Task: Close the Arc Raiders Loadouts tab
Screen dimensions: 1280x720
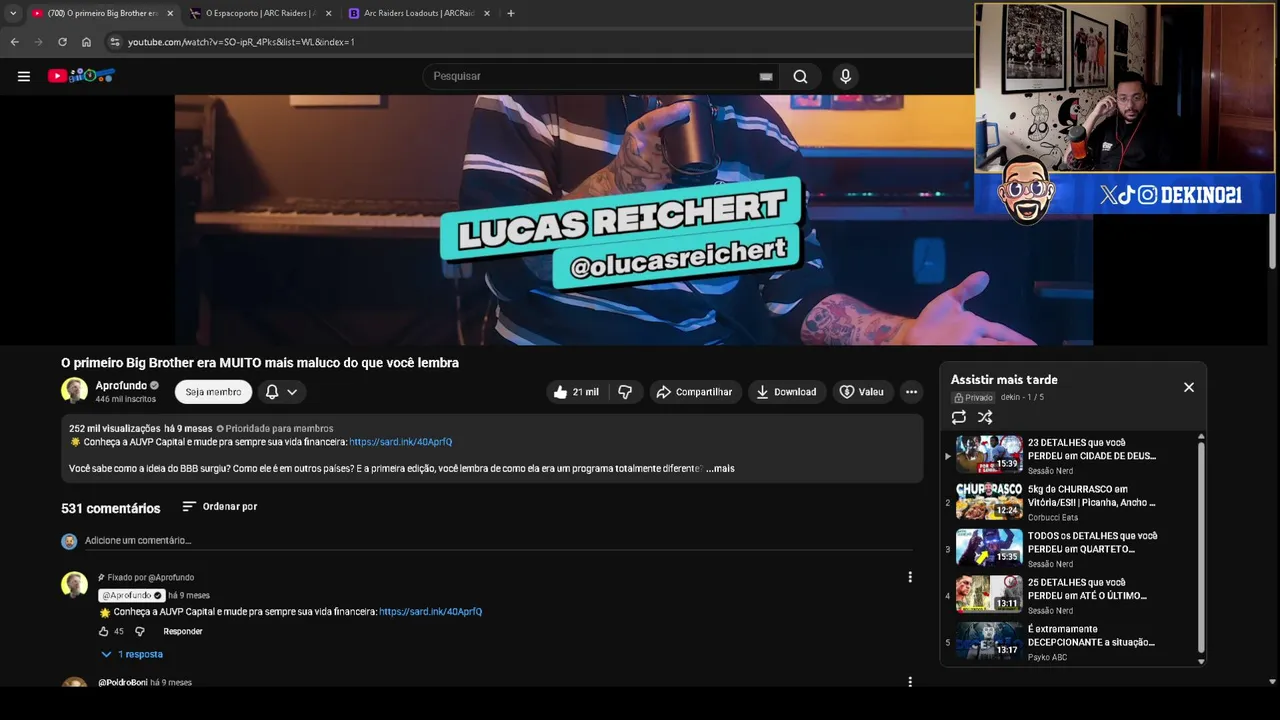Action: pos(487,13)
